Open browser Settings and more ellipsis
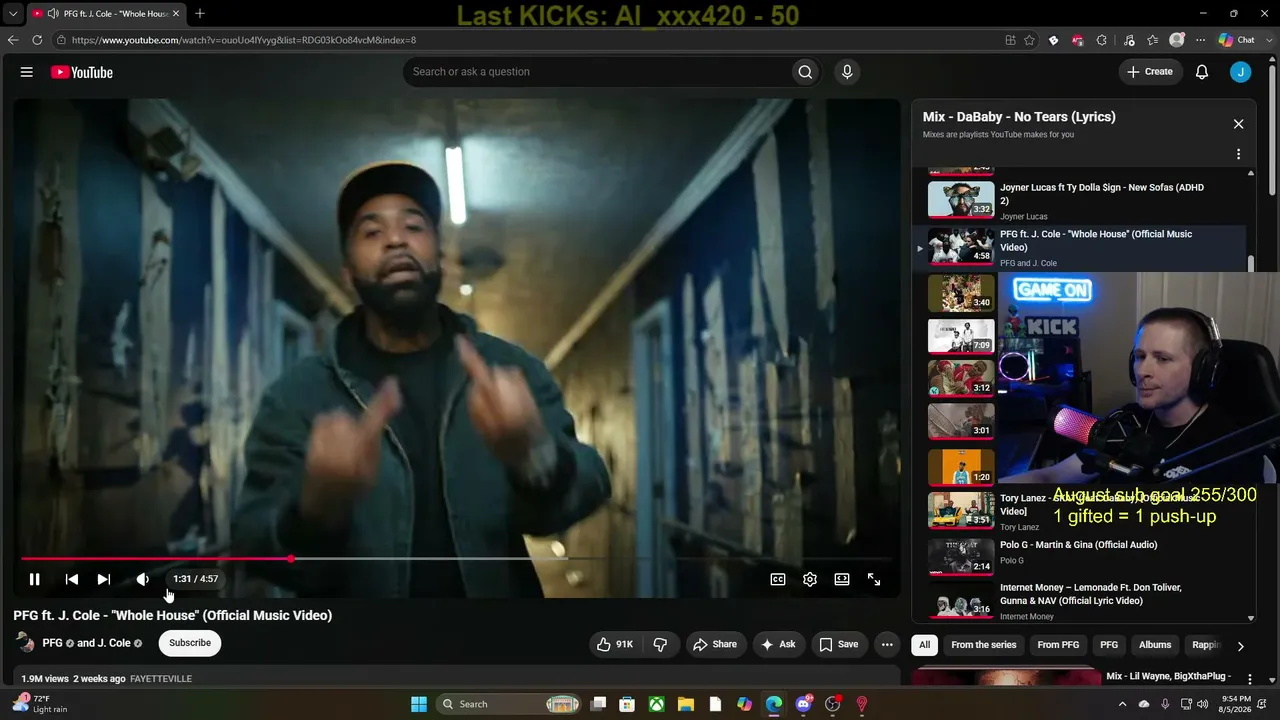This screenshot has width=1280, height=720. [x=1201, y=40]
